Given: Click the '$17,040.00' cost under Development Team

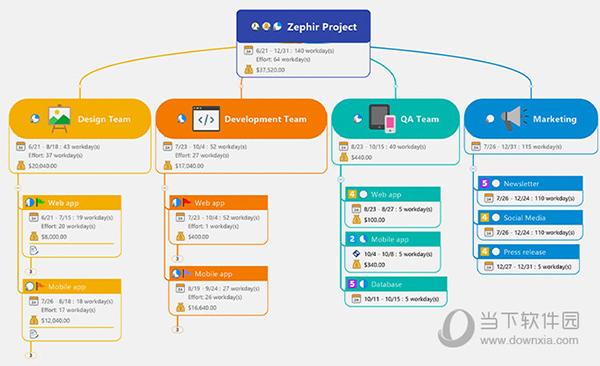Looking at the screenshot, I should point(189,166).
